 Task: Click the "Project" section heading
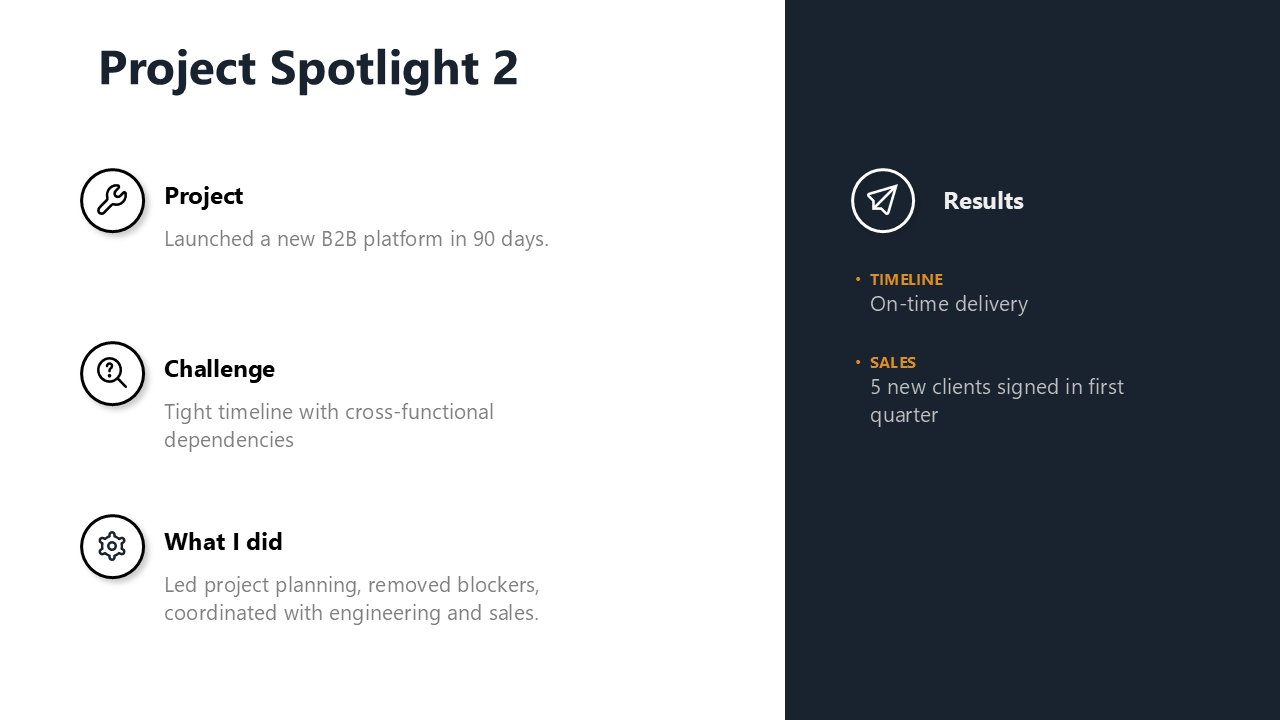[203, 196]
